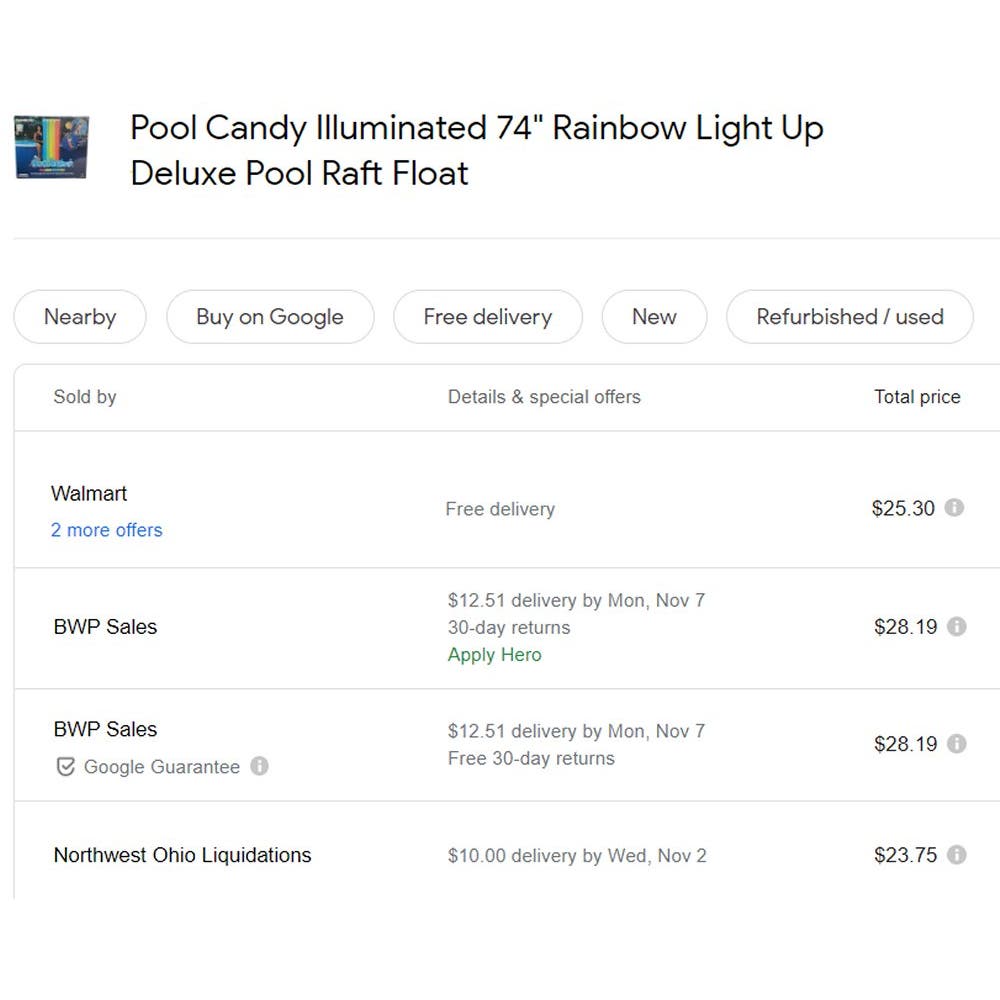Viewport: 1000px width, 1000px height.
Task: Click the Sold by column header
Action: click(85, 397)
